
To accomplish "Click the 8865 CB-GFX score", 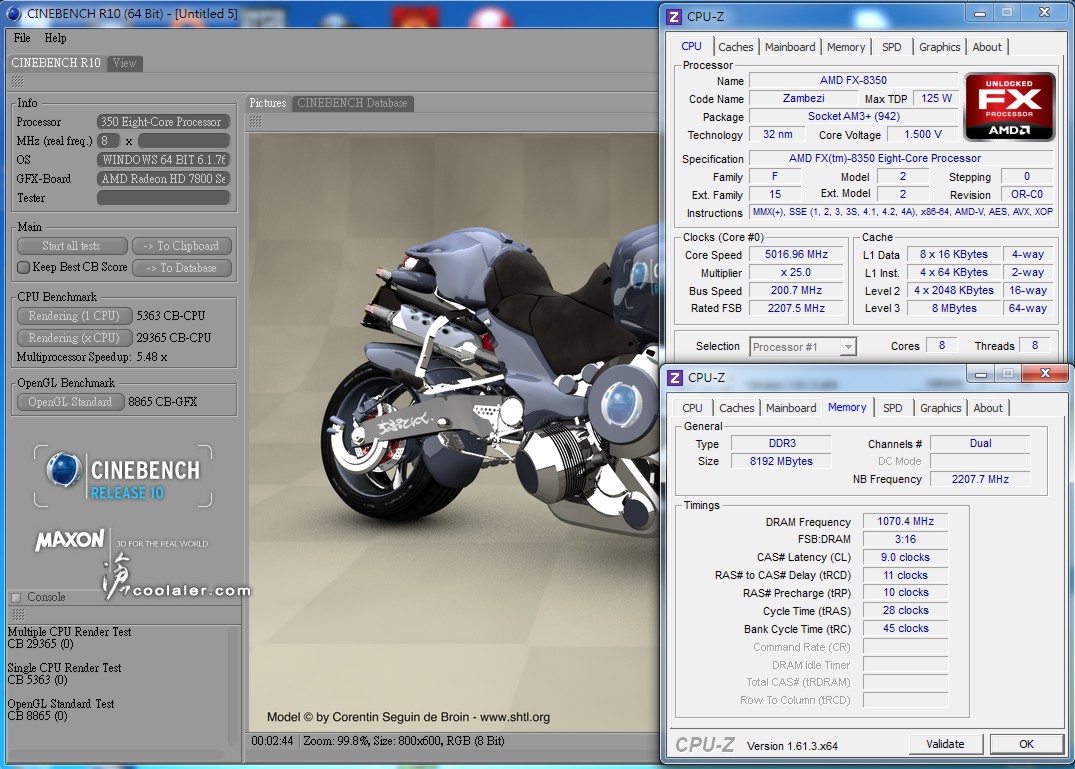I will (162, 402).
